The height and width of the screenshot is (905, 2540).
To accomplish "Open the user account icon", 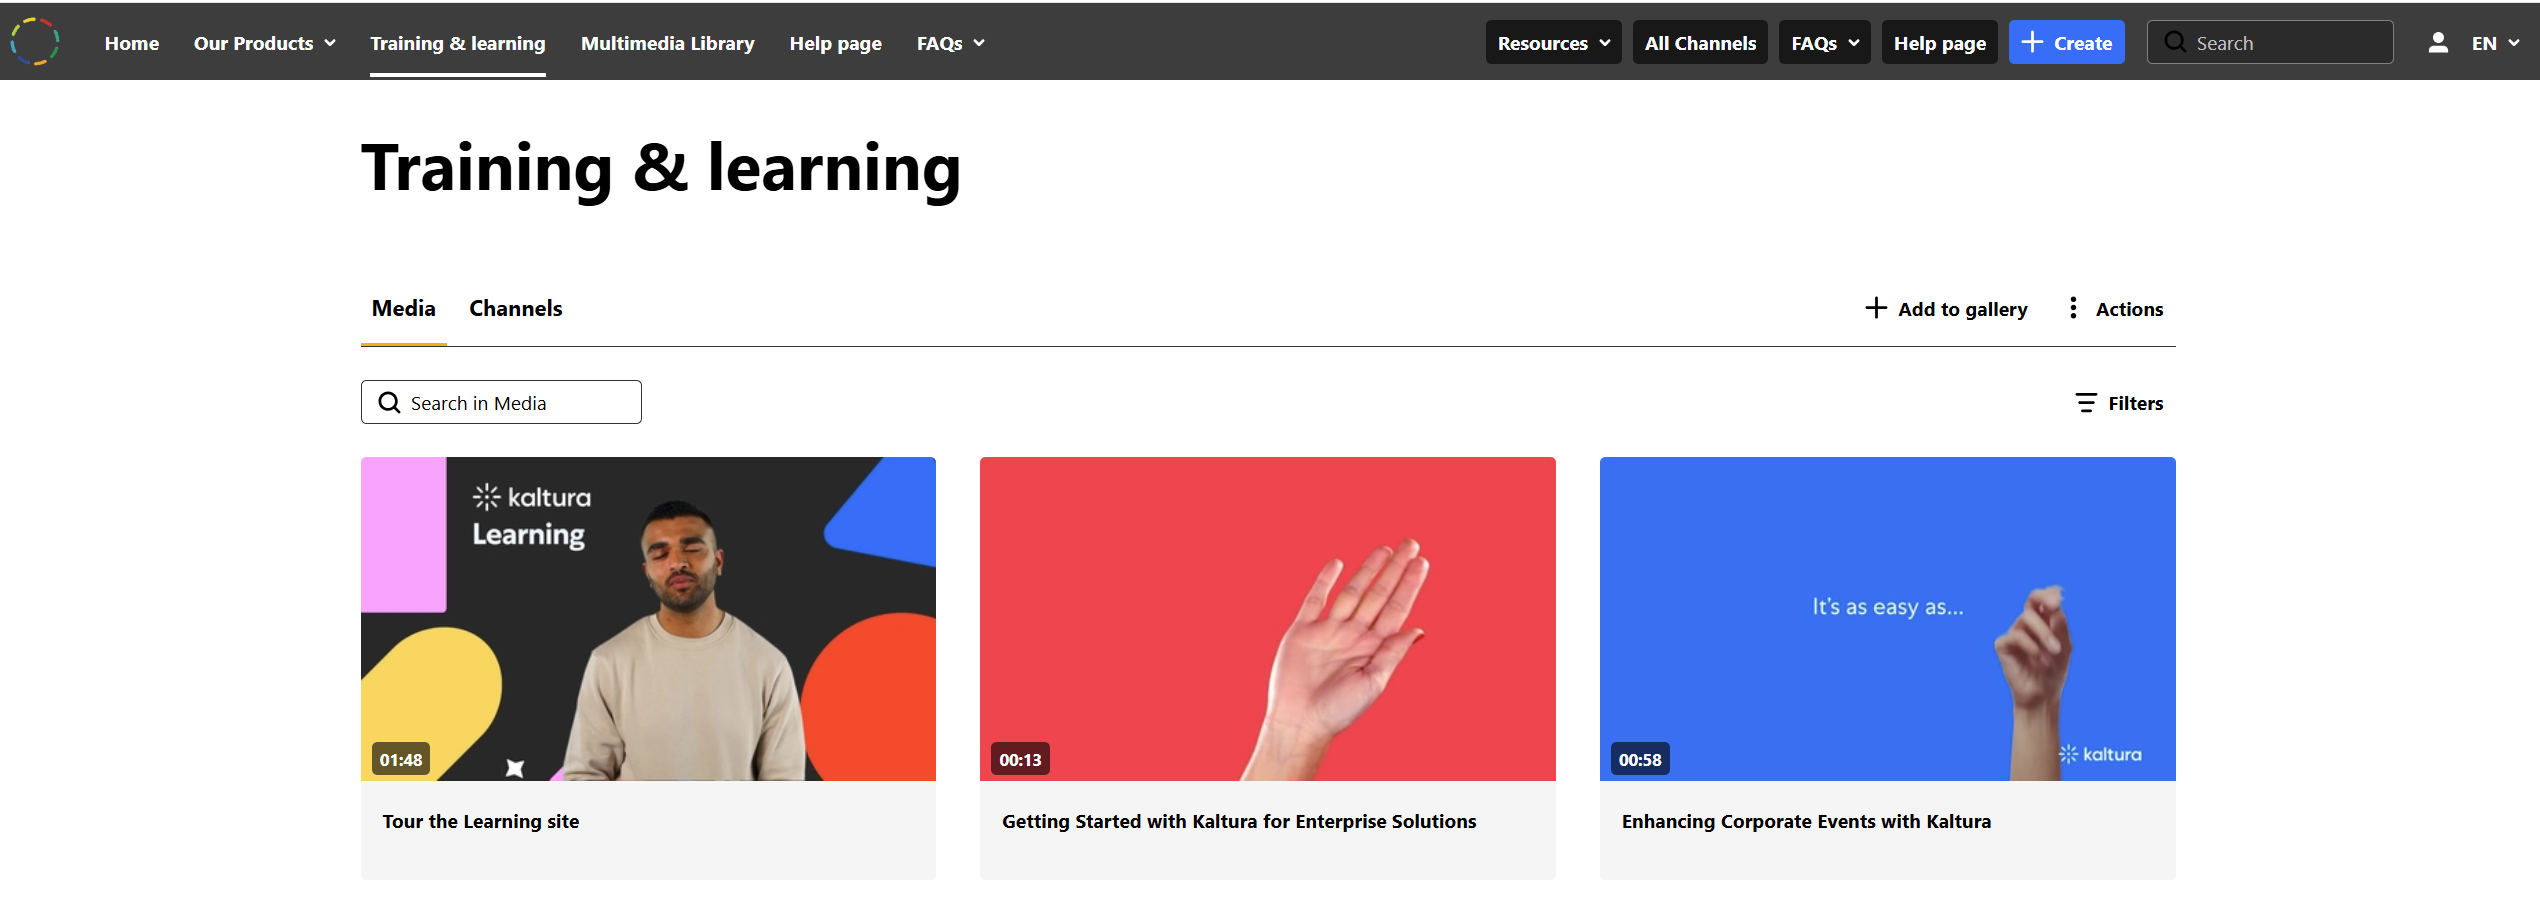I will 2438,43.
